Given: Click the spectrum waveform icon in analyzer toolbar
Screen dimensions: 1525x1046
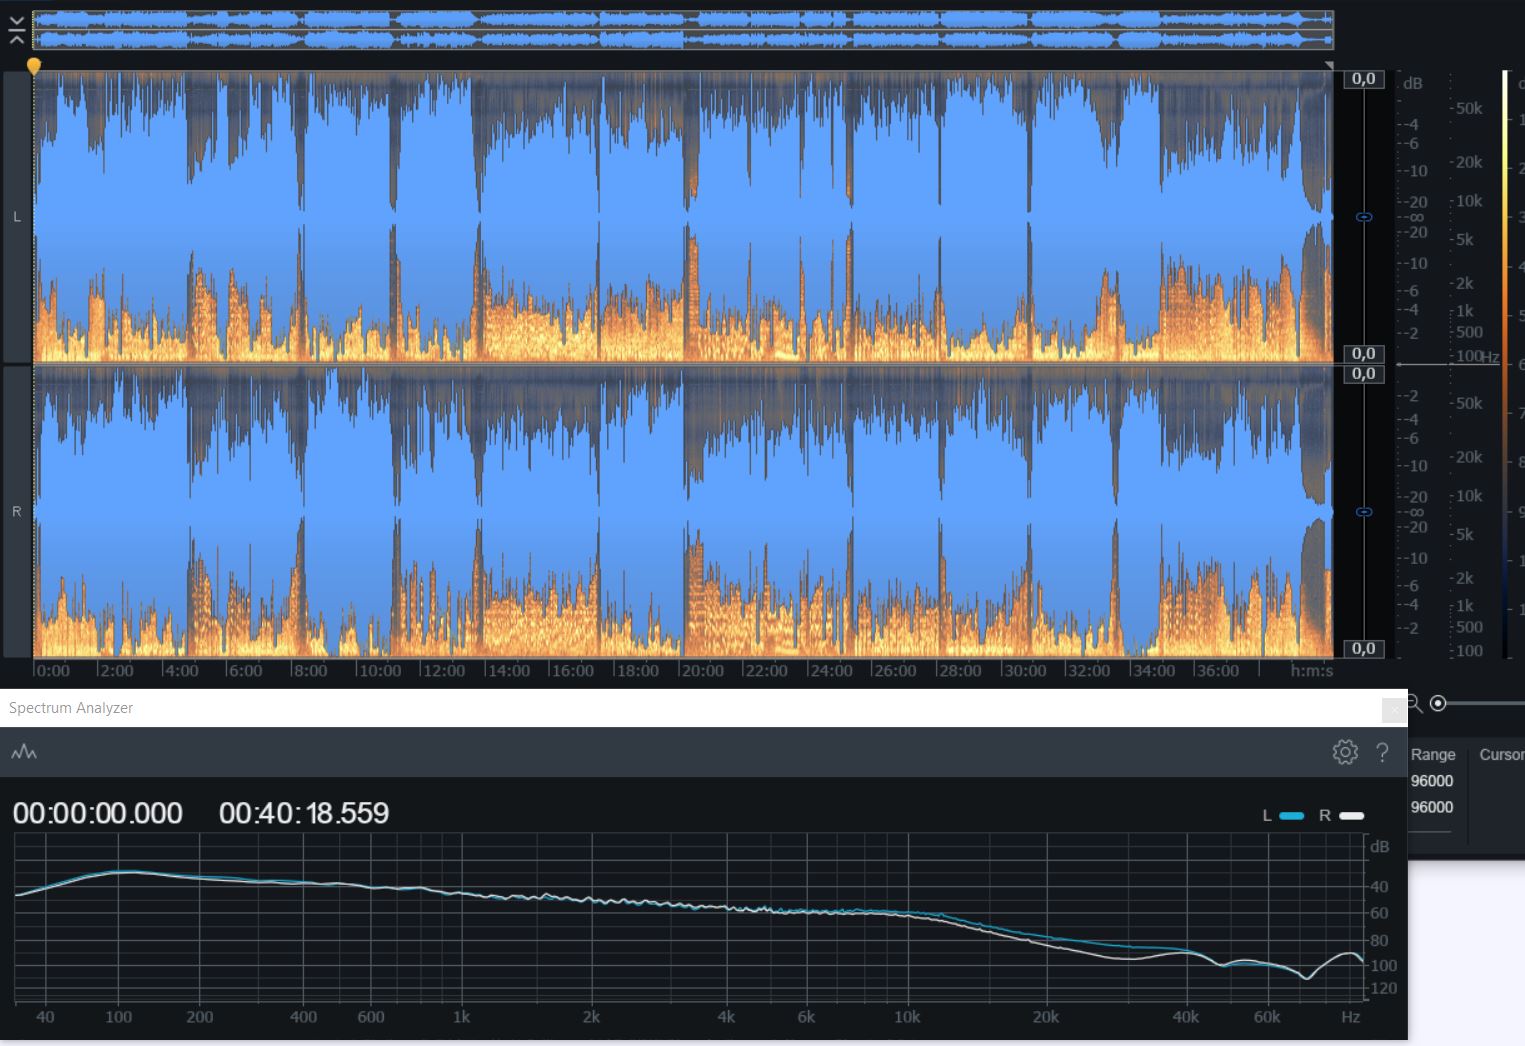Looking at the screenshot, I should point(24,752).
